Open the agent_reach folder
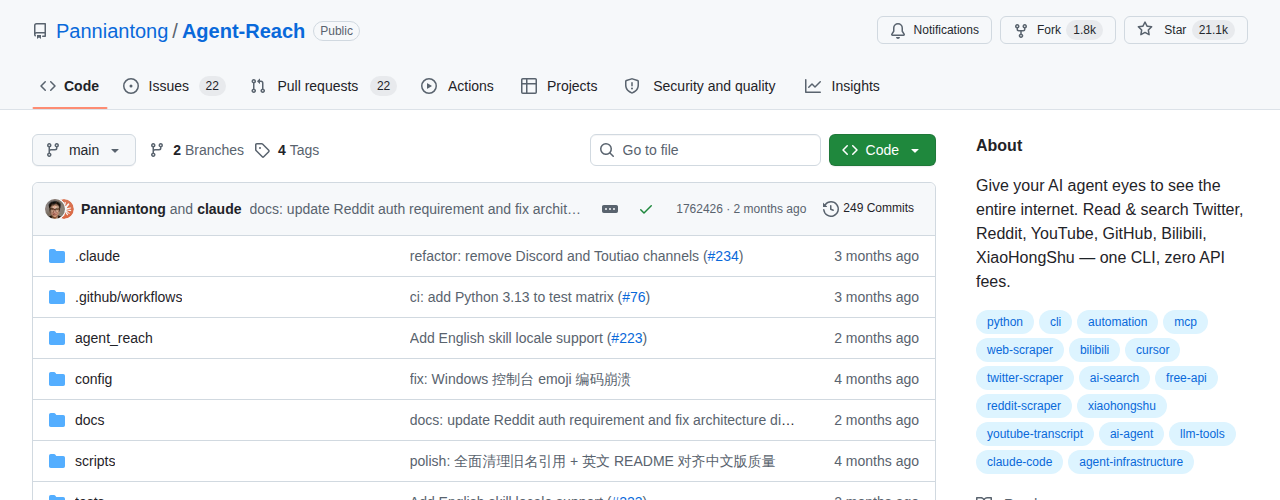 coord(114,338)
